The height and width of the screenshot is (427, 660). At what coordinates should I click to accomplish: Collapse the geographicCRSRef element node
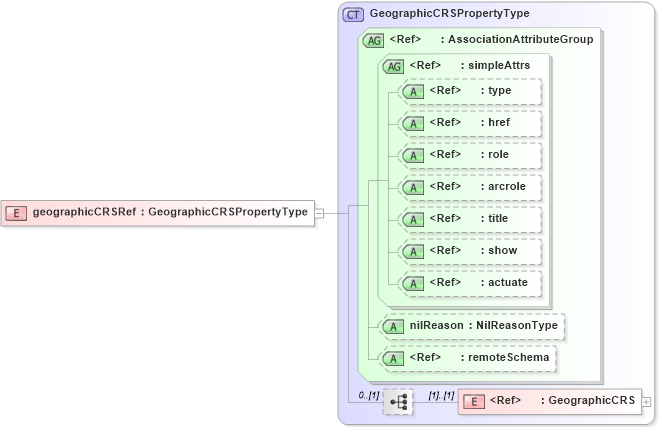(x=319, y=214)
